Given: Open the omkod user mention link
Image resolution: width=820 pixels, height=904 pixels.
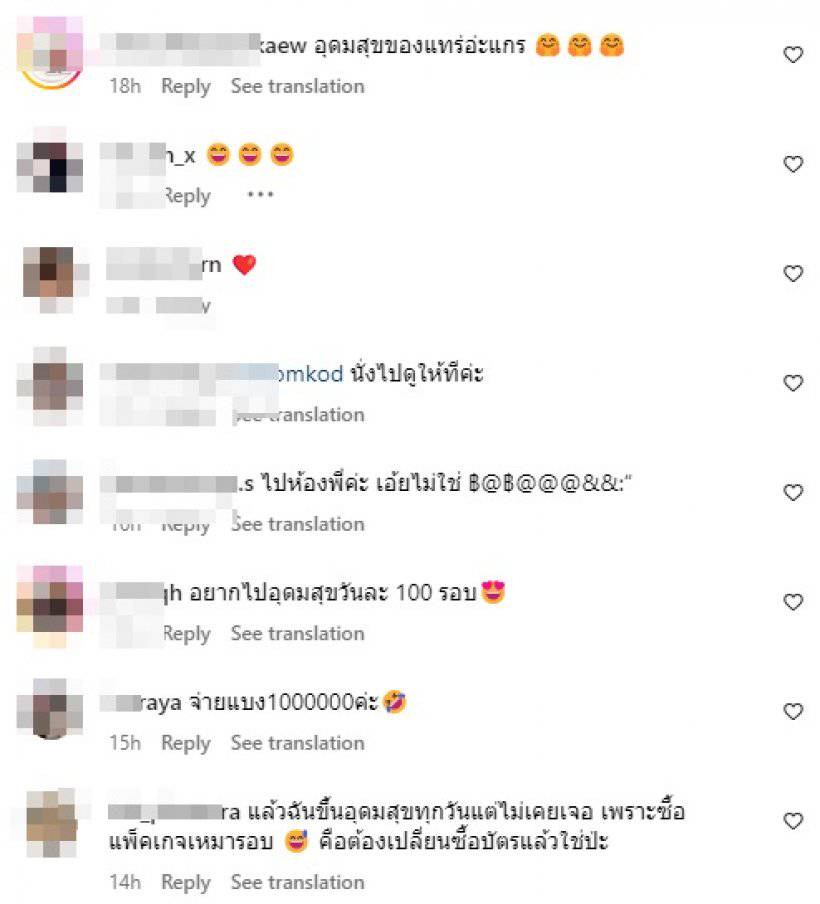Looking at the screenshot, I should 309,374.
